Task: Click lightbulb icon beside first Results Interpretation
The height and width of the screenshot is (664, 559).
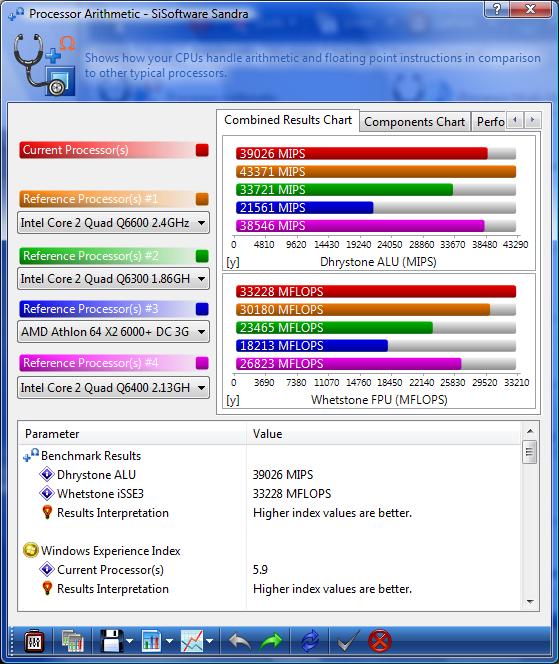Action: (x=47, y=512)
